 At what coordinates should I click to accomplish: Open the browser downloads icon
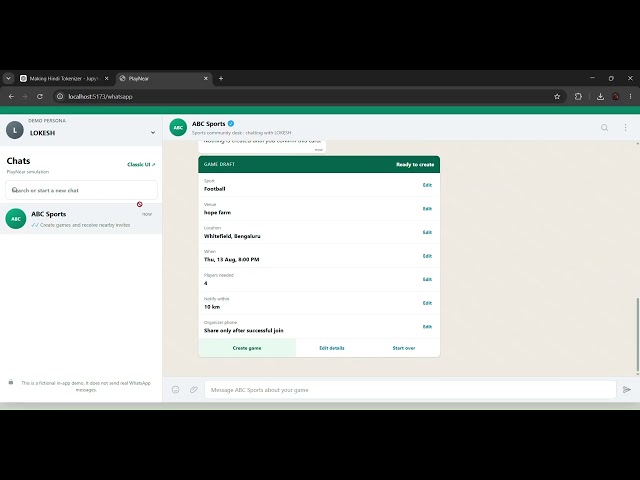[x=600, y=97]
